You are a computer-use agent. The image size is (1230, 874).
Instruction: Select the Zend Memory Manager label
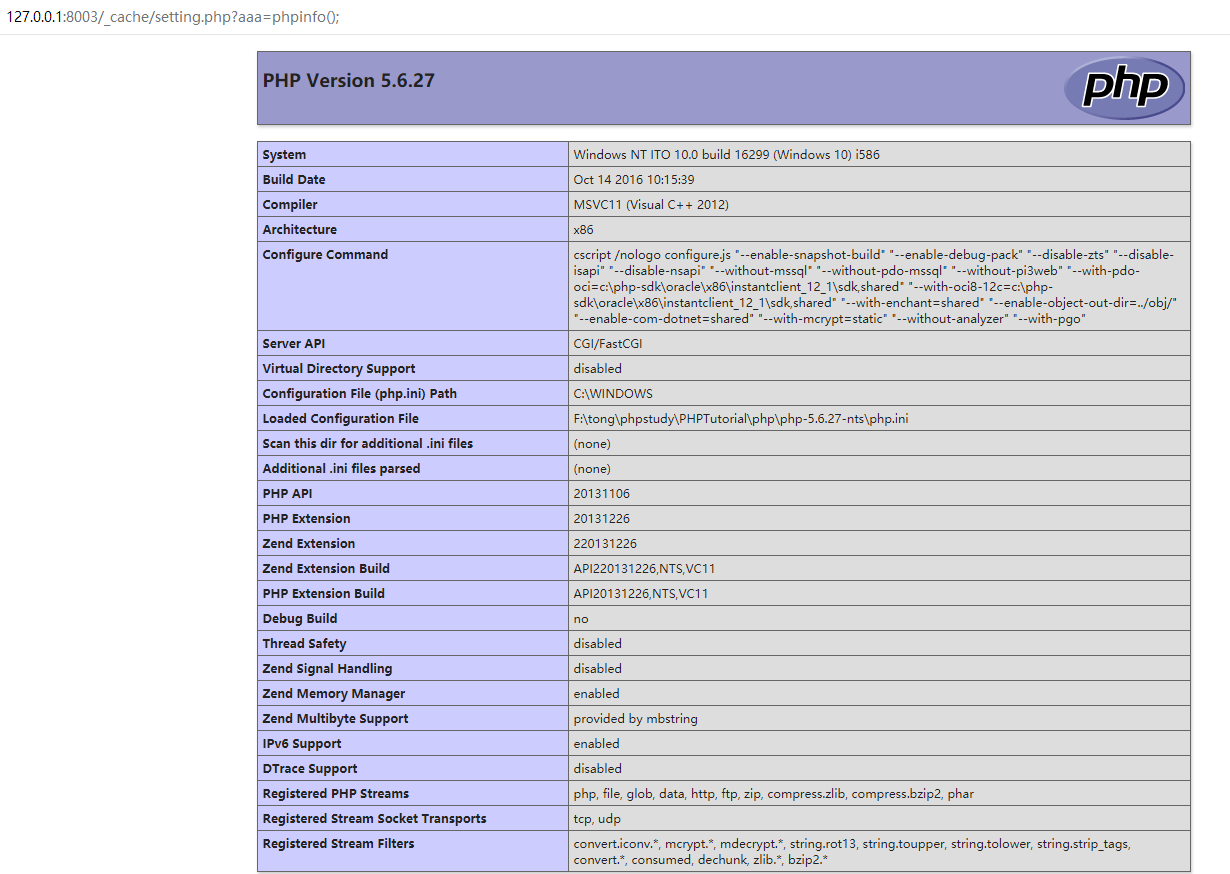tap(334, 694)
